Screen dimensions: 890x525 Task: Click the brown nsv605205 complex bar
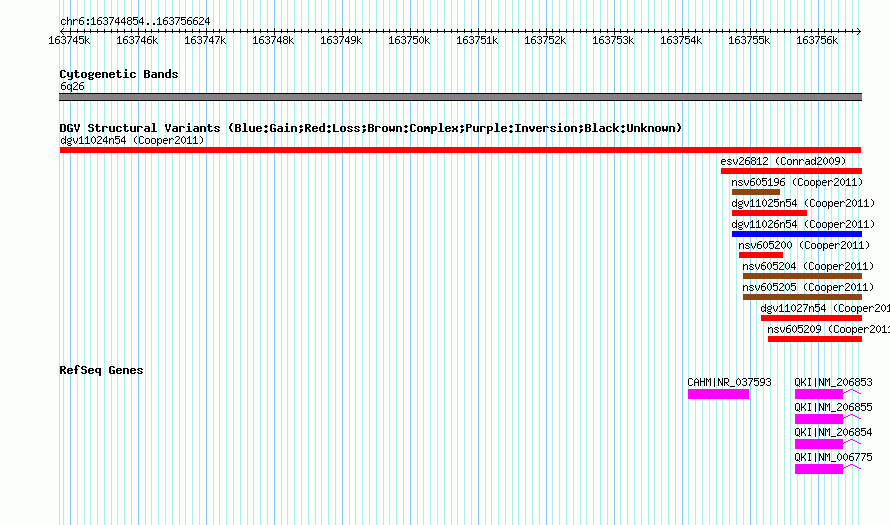[802, 297]
